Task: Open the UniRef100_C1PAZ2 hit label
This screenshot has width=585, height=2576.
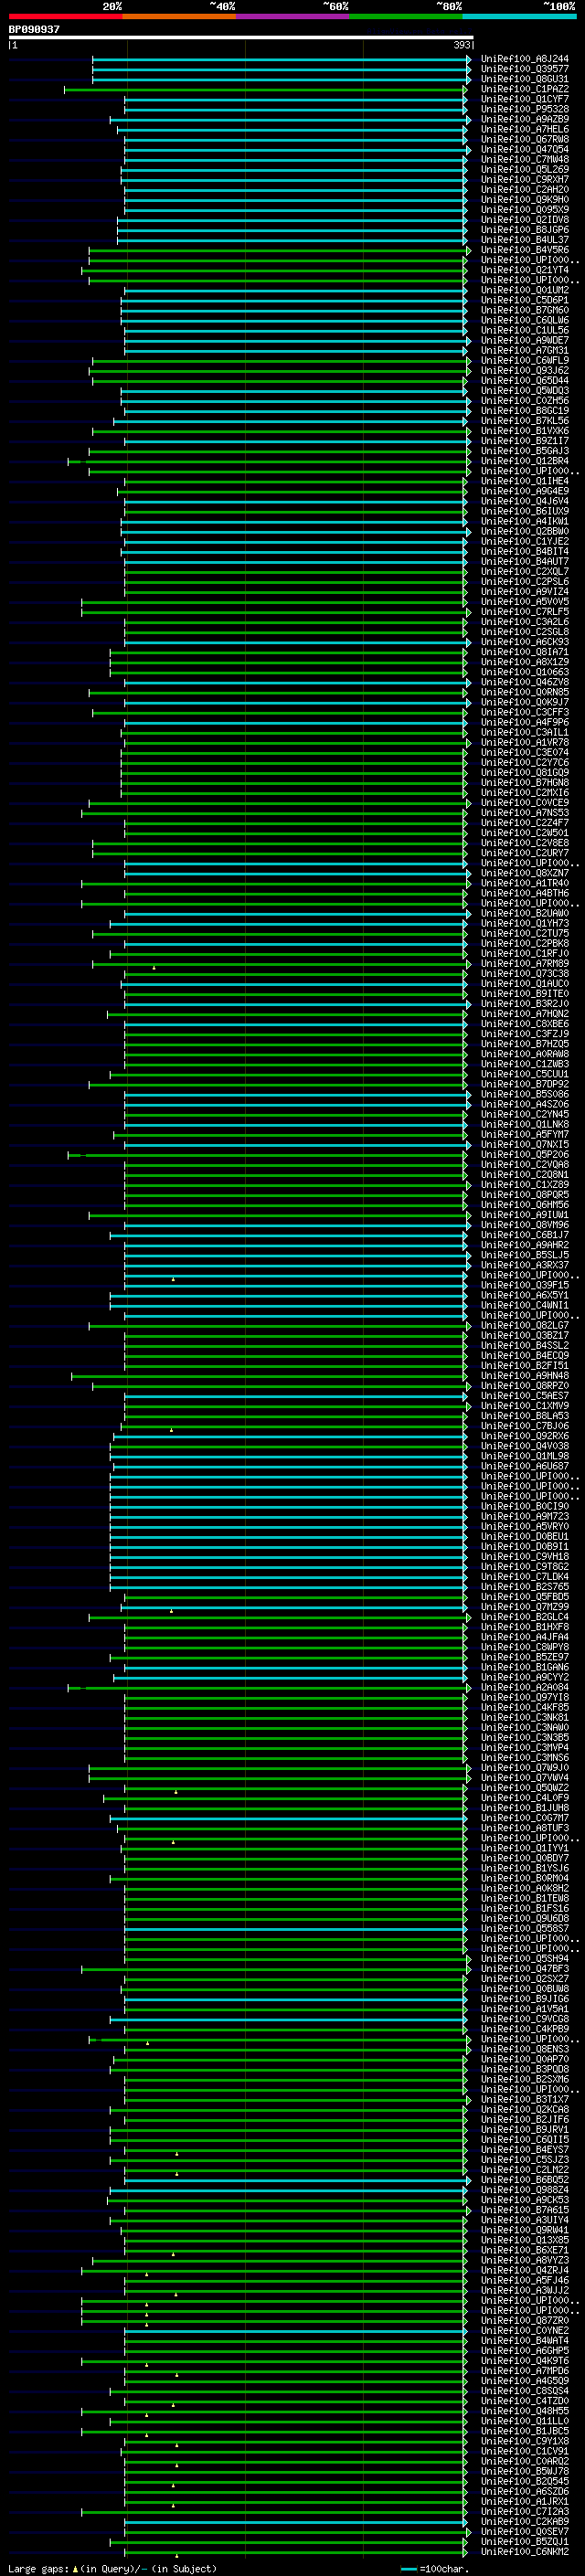Action: [525, 89]
